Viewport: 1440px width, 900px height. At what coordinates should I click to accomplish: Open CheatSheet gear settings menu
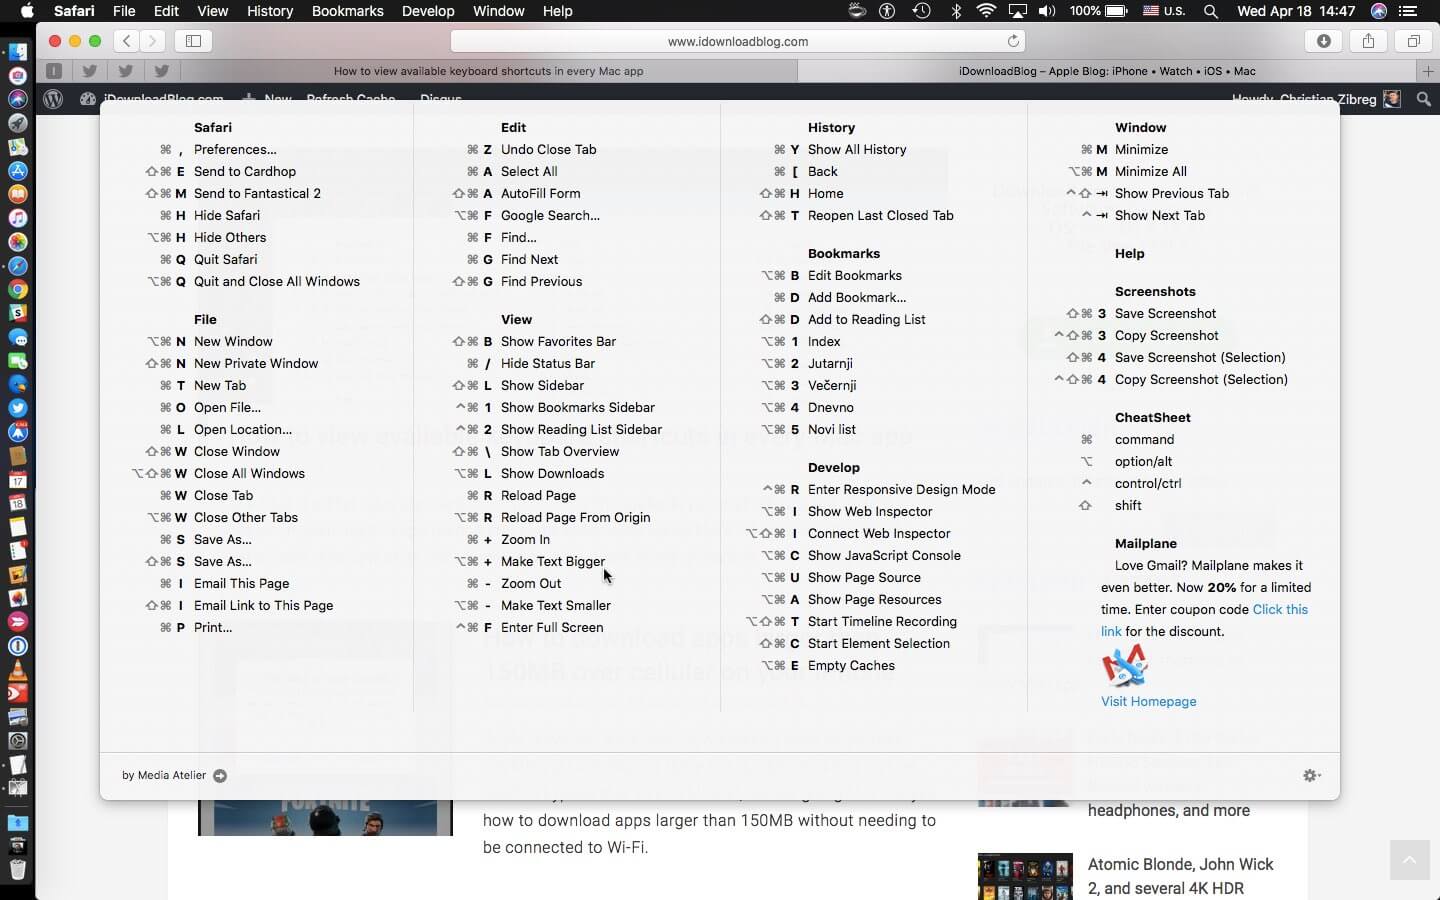click(1311, 776)
